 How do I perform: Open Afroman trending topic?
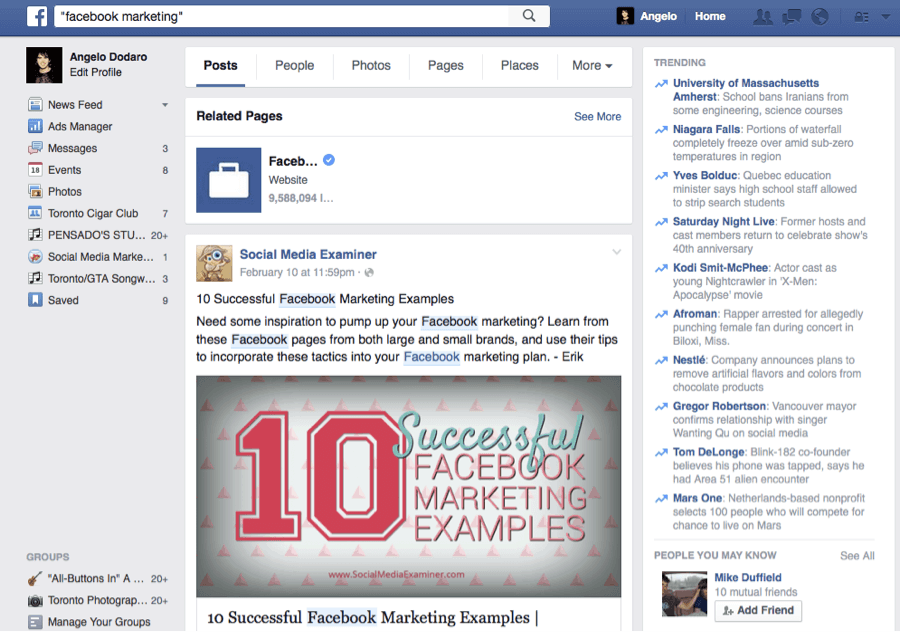pyautogui.click(x=695, y=313)
